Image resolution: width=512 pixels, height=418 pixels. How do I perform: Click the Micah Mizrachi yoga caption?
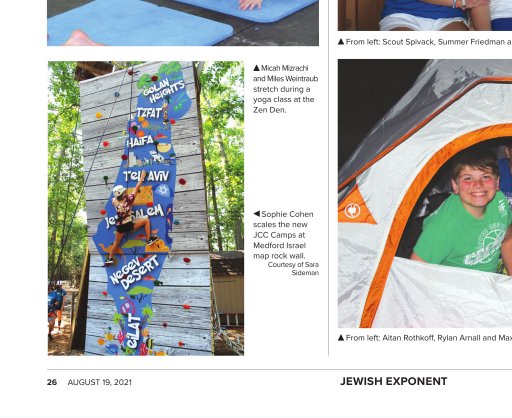pyautogui.click(x=286, y=89)
